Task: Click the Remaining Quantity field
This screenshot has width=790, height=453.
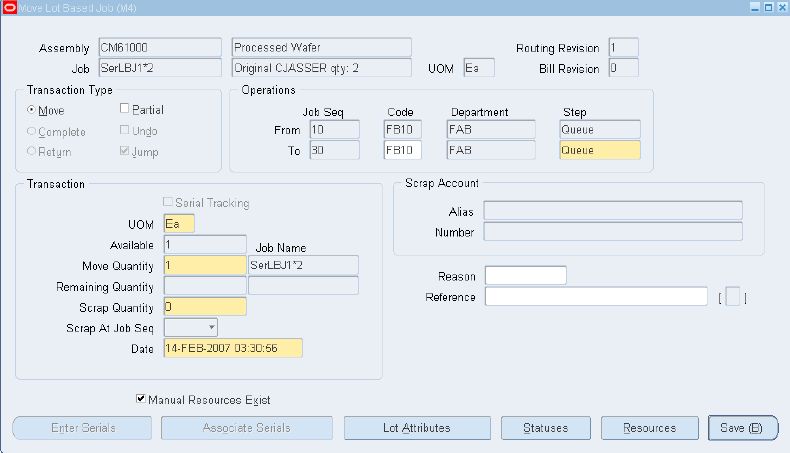Action: [x=205, y=286]
